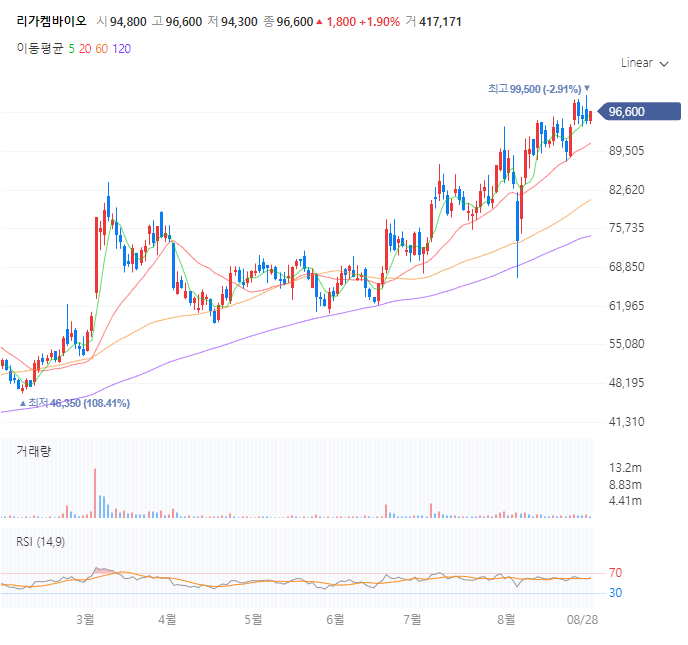The width and height of the screenshot is (688, 645).
Task: Click the 4.41m volume axis label
Action: (x=625, y=501)
